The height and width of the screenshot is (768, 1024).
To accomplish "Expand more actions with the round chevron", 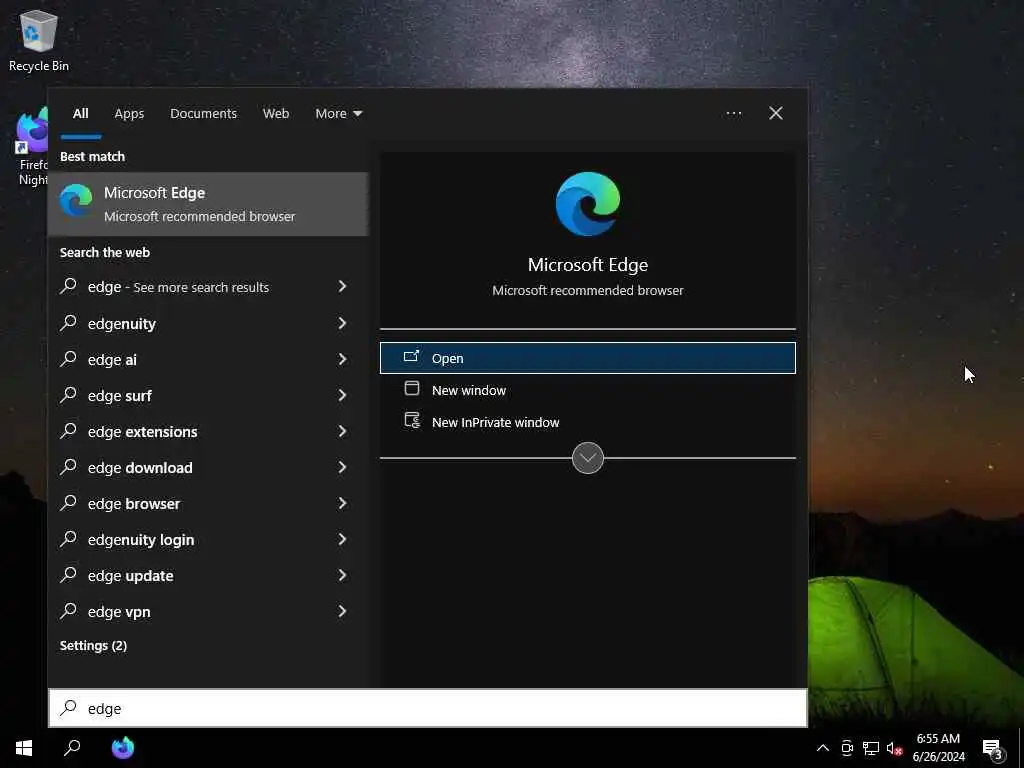I will click(x=588, y=458).
